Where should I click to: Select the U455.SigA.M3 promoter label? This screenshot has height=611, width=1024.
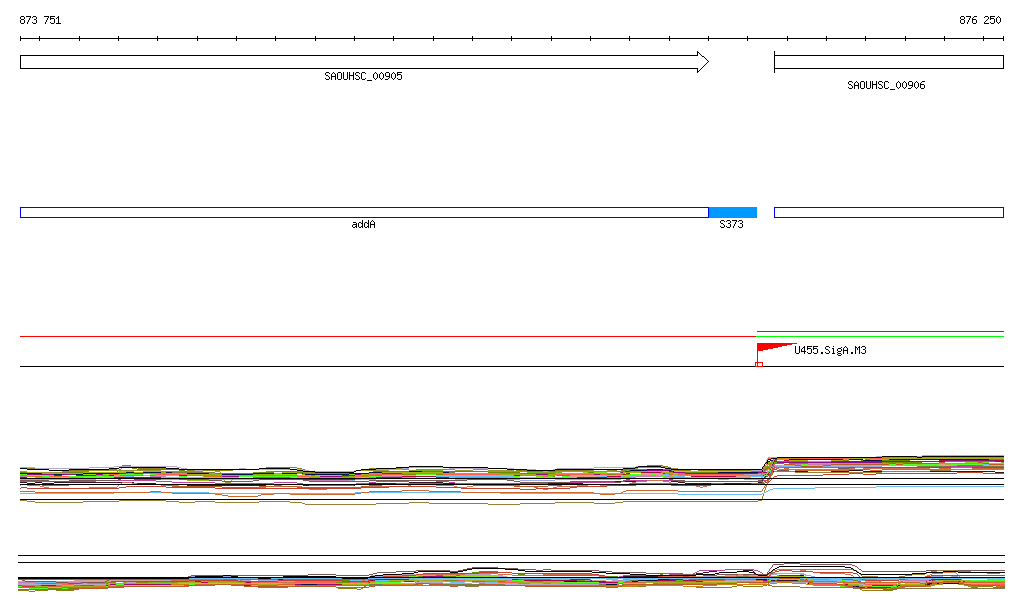click(830, 350)
